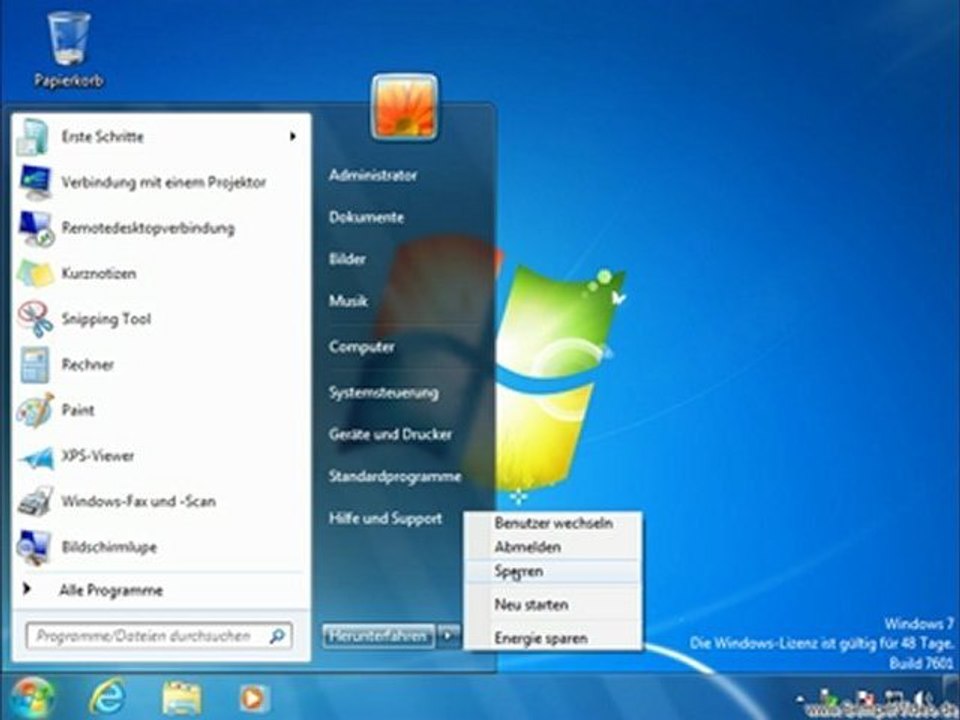Click the arrow next to Herunterfahren
Image resolution: width=960 pixels, height=720 pixels.
click(449, 636)
